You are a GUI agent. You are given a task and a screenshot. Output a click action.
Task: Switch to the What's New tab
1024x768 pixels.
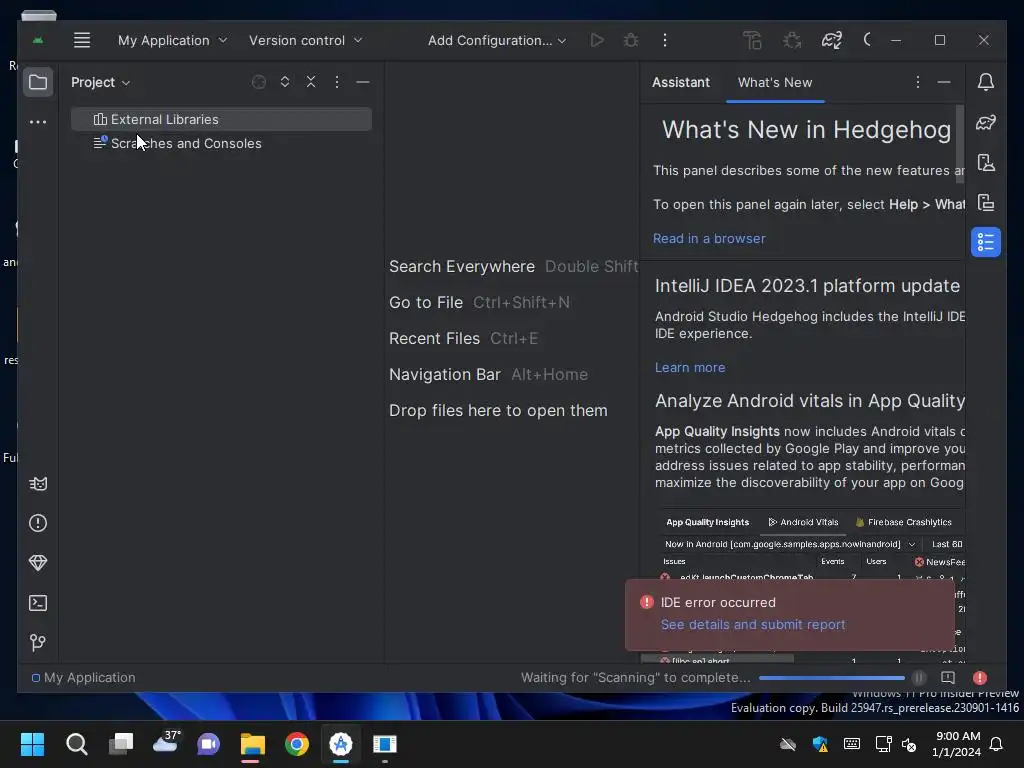(775, 82)
